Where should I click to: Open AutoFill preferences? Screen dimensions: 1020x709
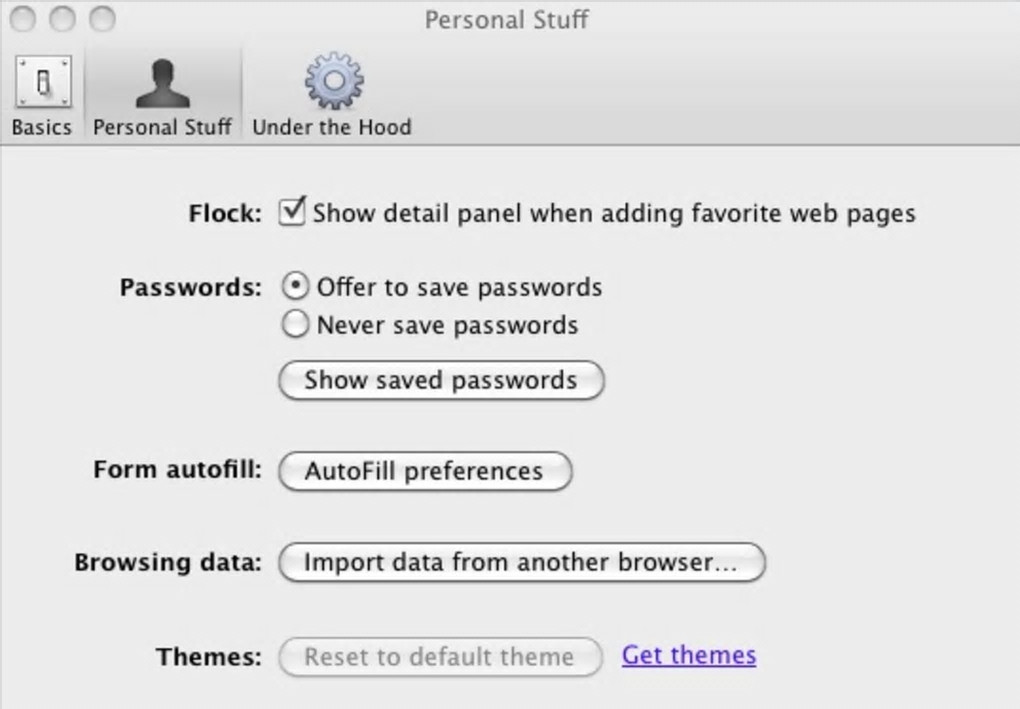[x=424, y=471]
